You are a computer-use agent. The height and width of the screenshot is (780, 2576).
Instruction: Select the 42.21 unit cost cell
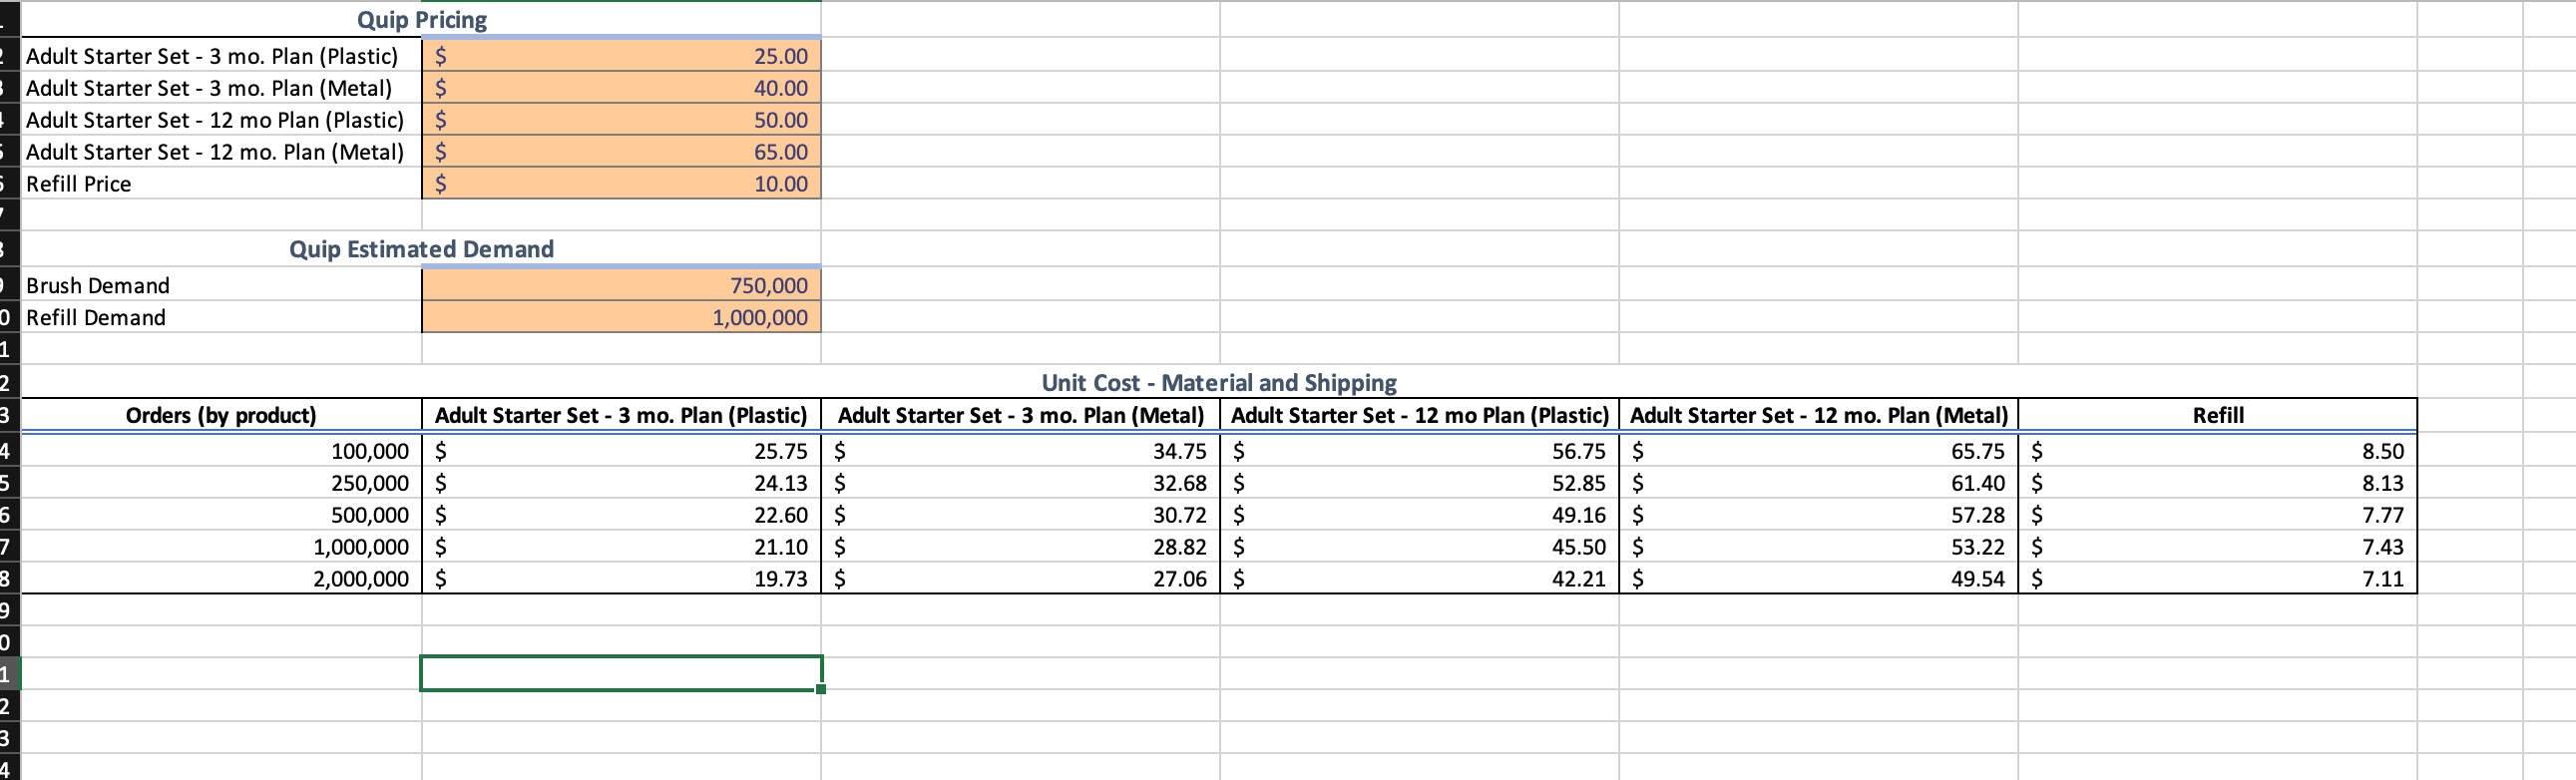[1420, 579]
